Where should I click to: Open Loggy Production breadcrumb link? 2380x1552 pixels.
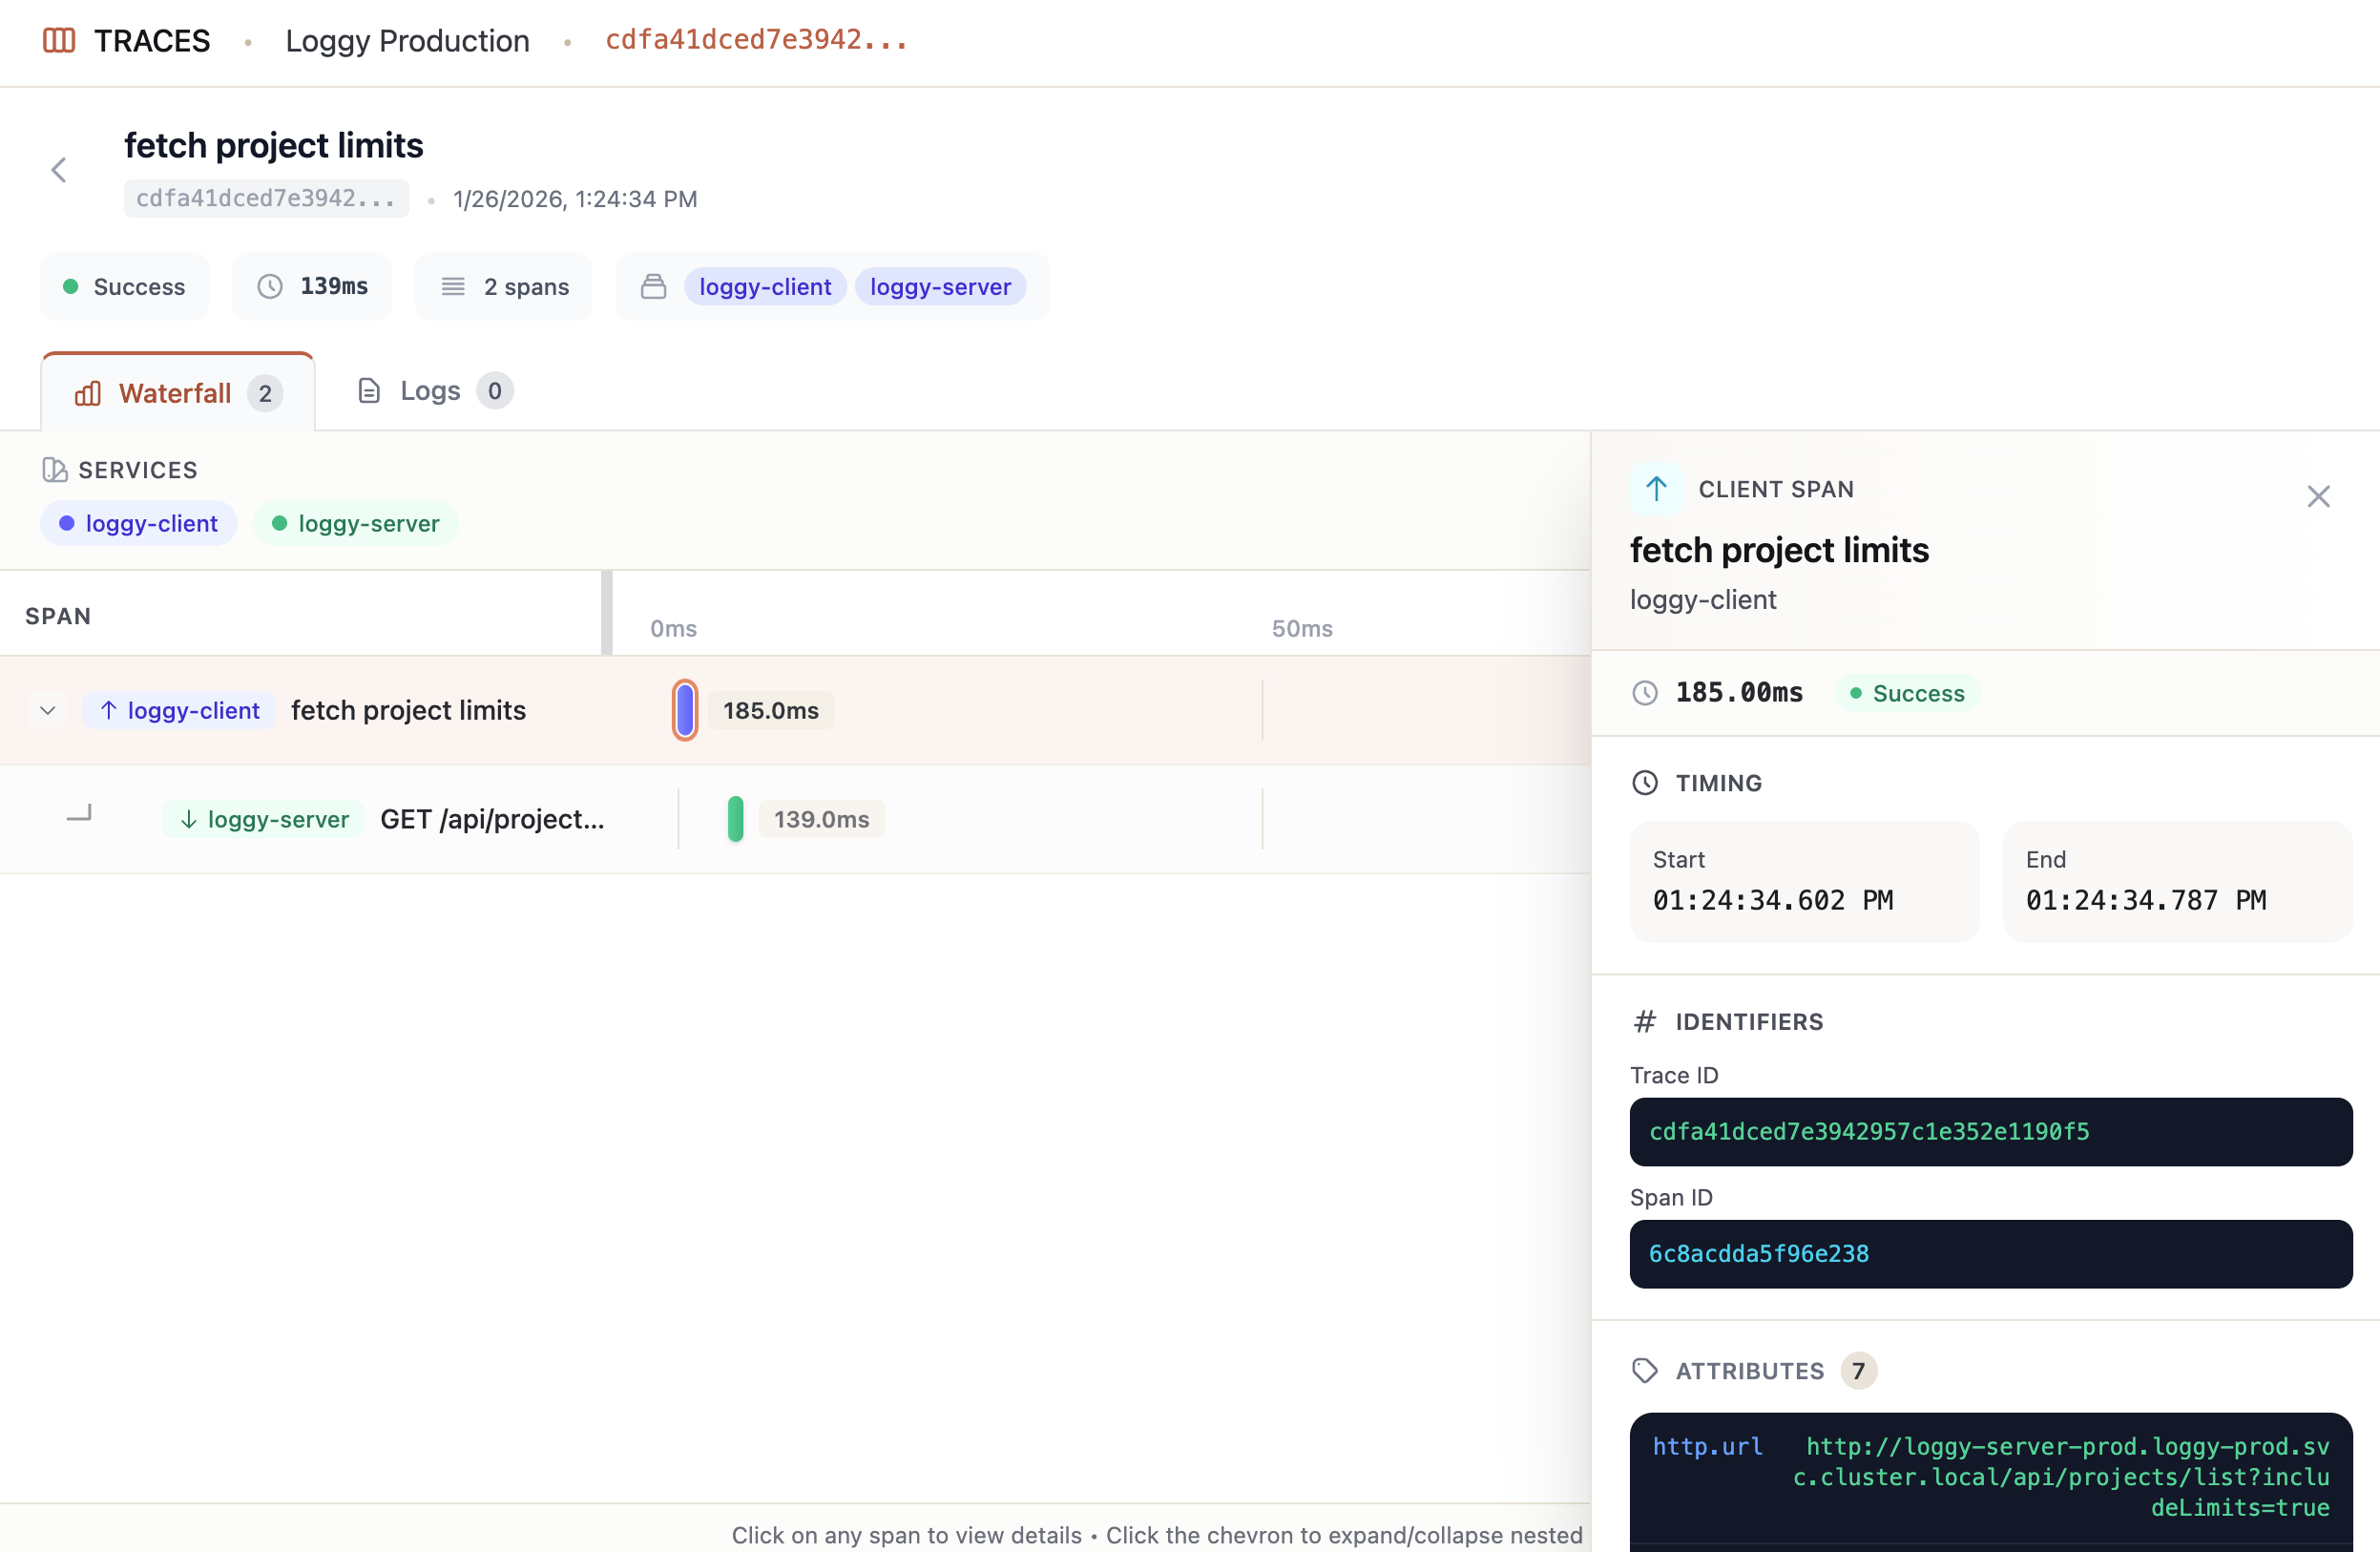(x=407, y=40)
